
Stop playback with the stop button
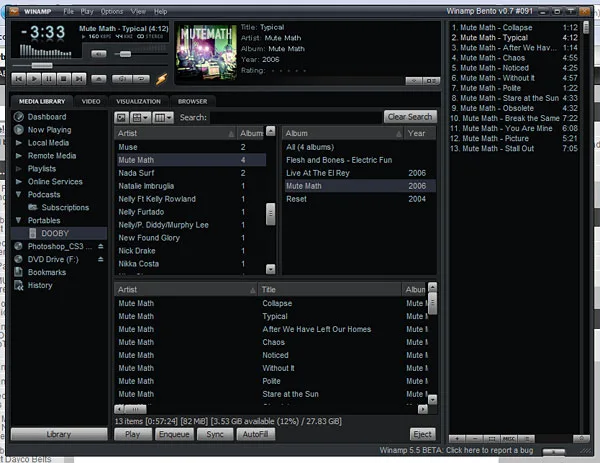64,79
